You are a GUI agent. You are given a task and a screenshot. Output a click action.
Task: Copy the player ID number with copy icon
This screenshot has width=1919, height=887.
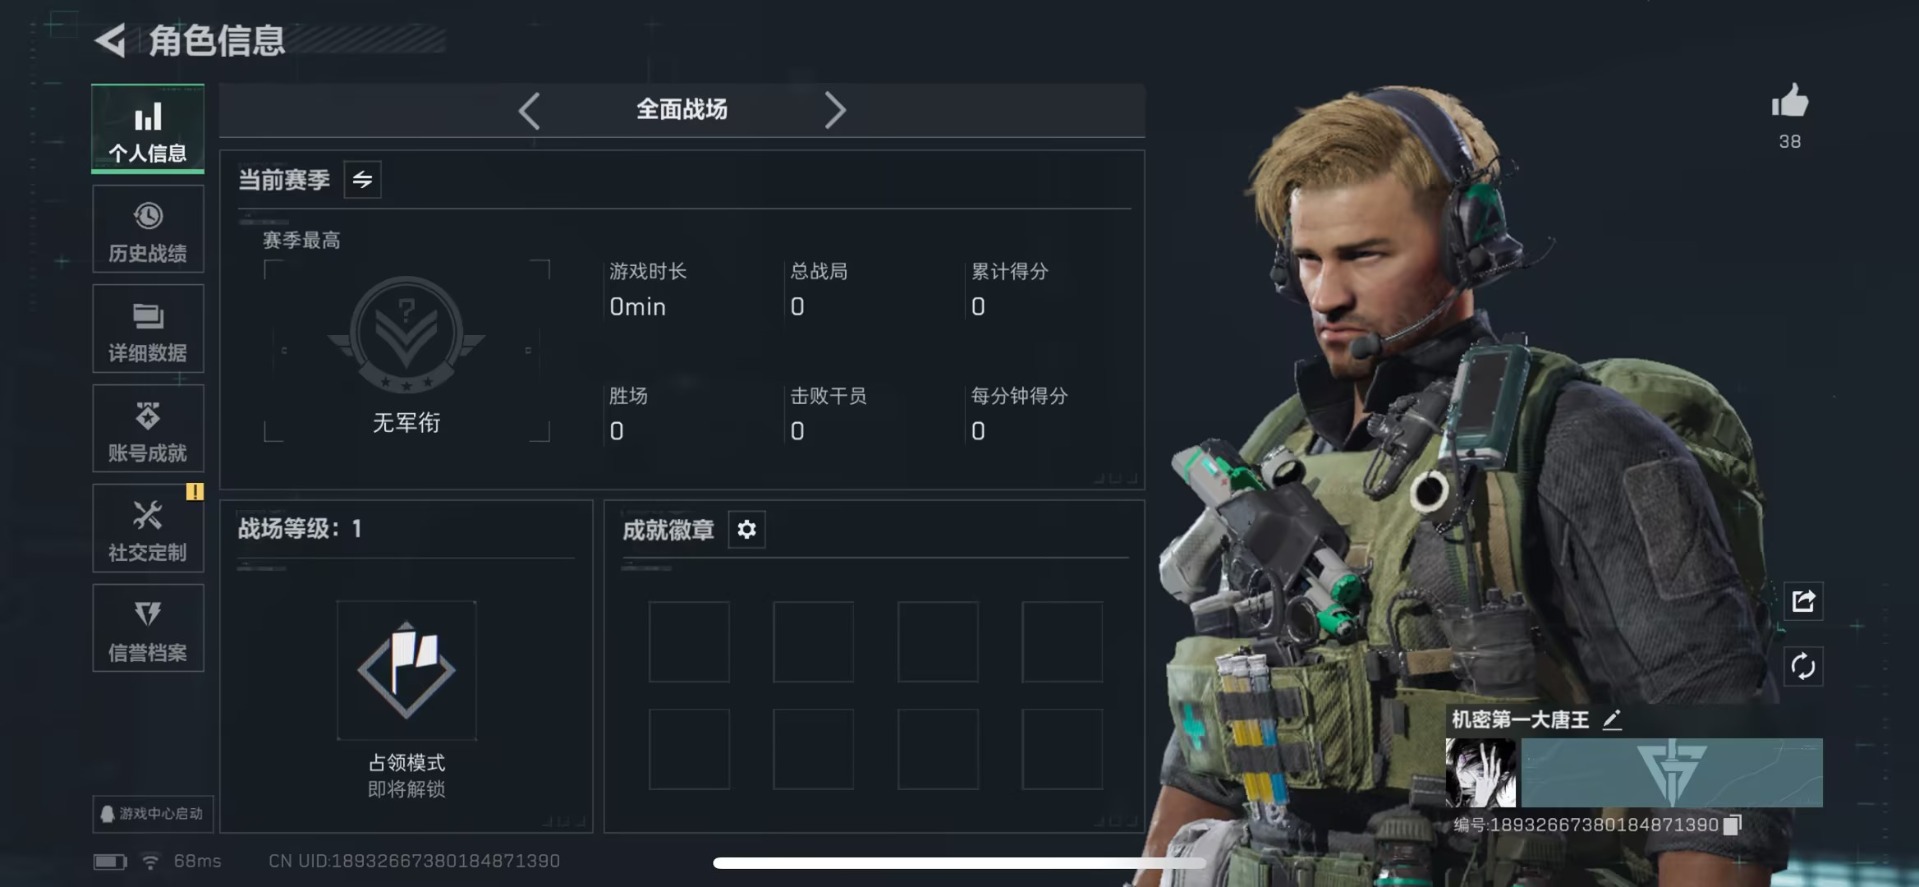[x=1732, y=824]
